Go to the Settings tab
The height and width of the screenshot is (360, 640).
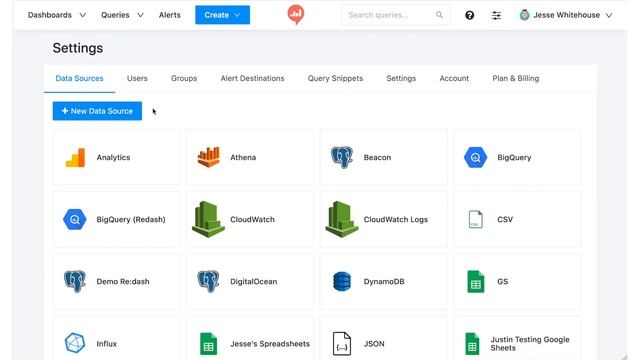[401, 78]
